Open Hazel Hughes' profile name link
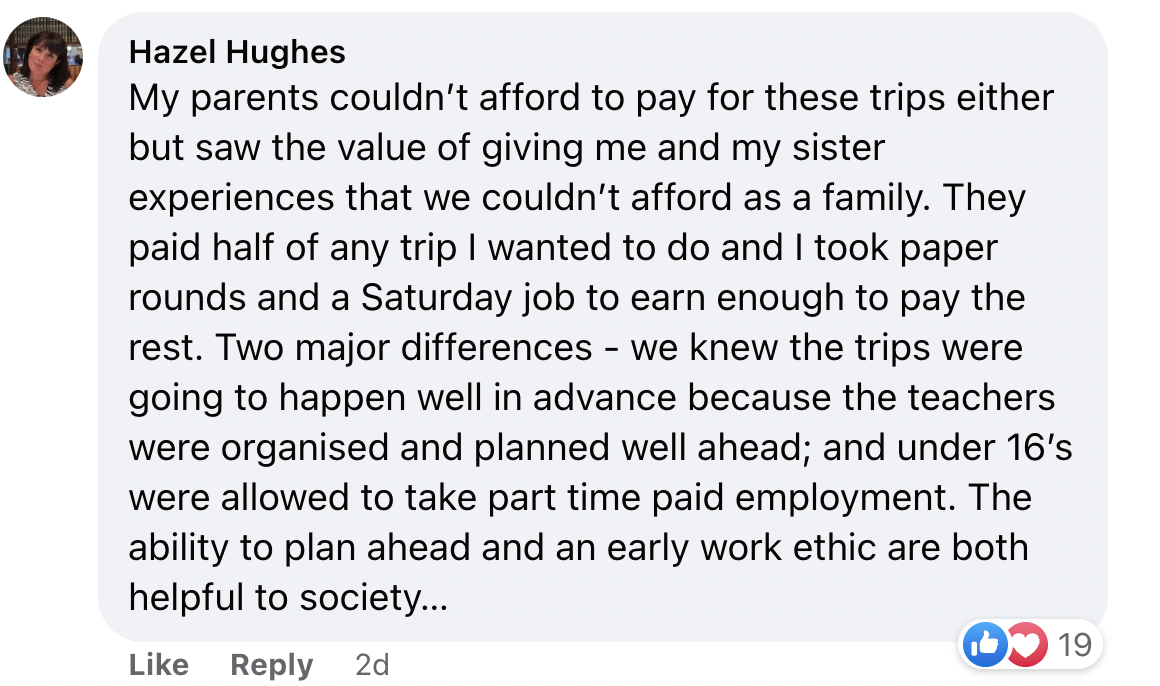The height and width of the screenshot is (686, 1160). click(237, 53)
